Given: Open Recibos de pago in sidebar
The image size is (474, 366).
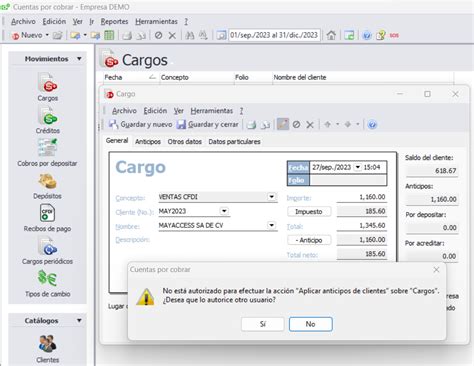Looking at the screenshot, I should pyautogui.click(x=47, y=218).
